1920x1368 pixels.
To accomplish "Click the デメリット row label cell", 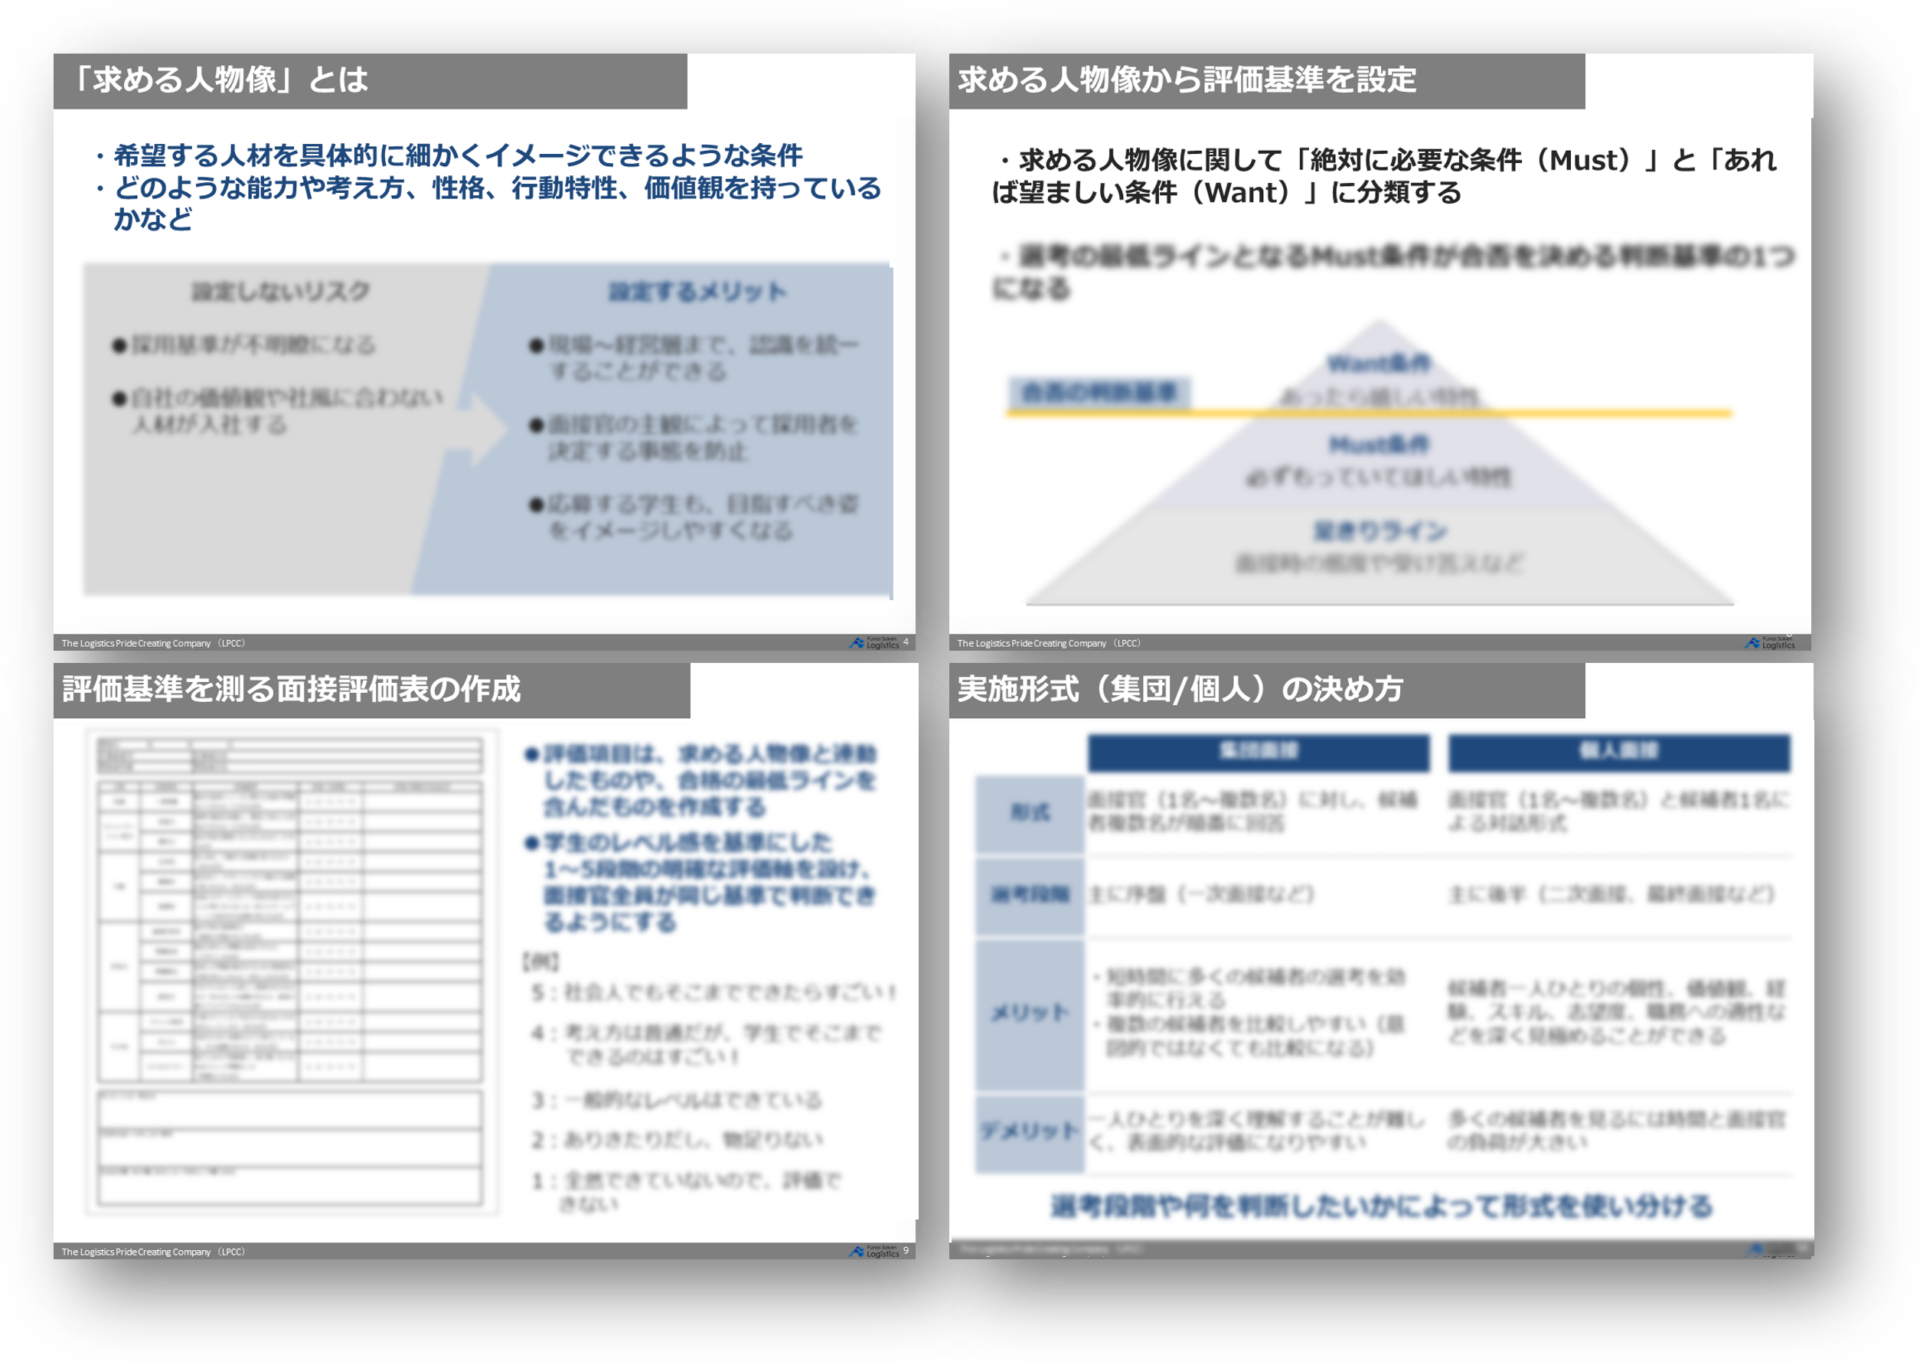I will (1029, 1131).
